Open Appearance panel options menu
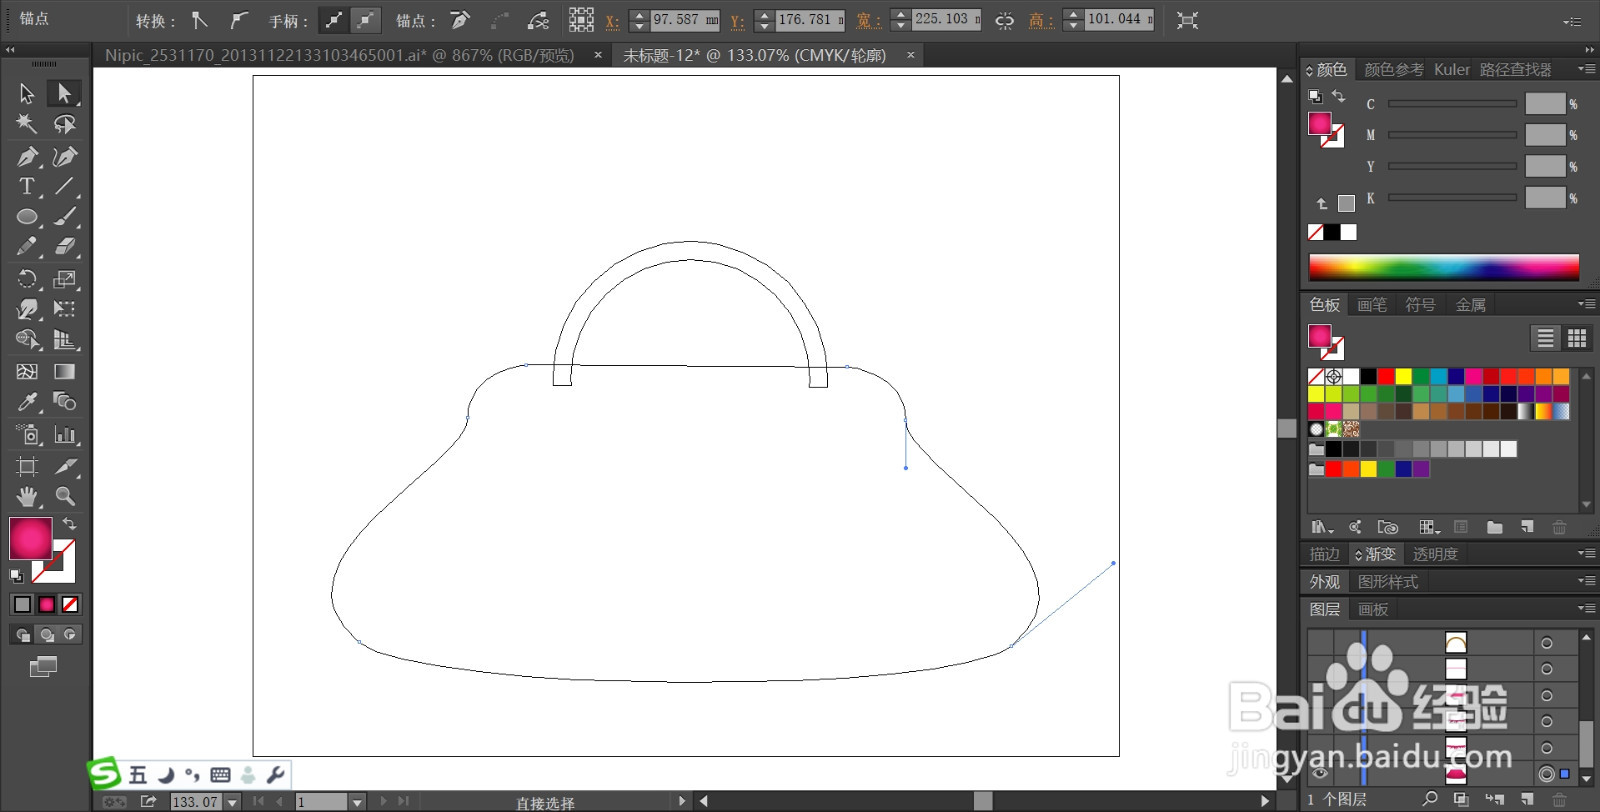 coord(1586,581)
